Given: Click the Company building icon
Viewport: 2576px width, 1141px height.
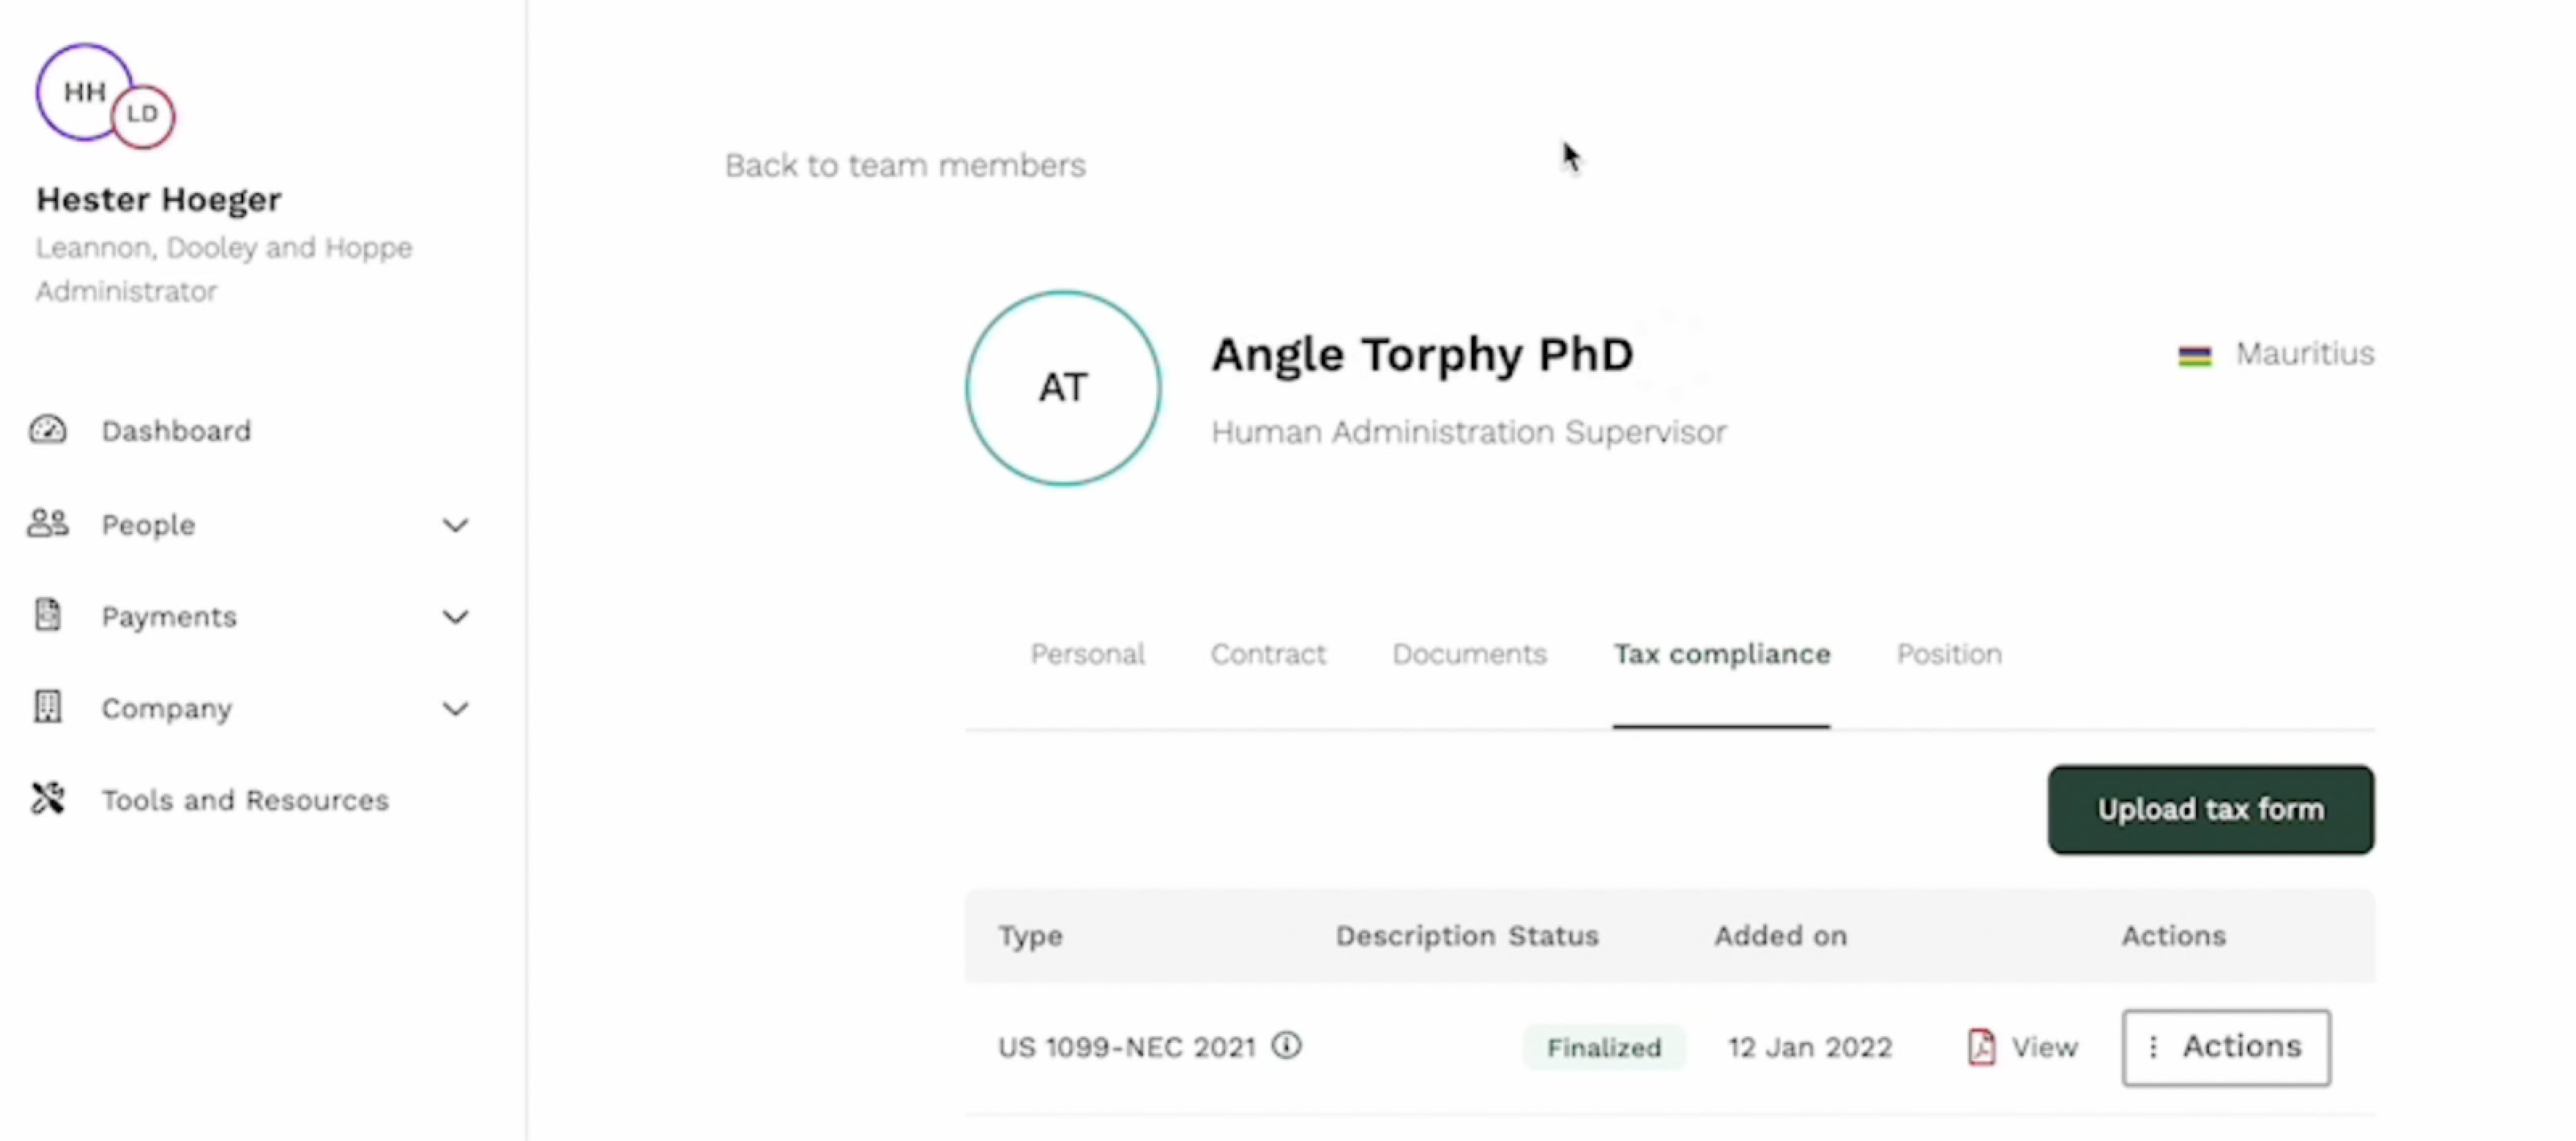Looking at the screenshot, I should pos(47,707).
